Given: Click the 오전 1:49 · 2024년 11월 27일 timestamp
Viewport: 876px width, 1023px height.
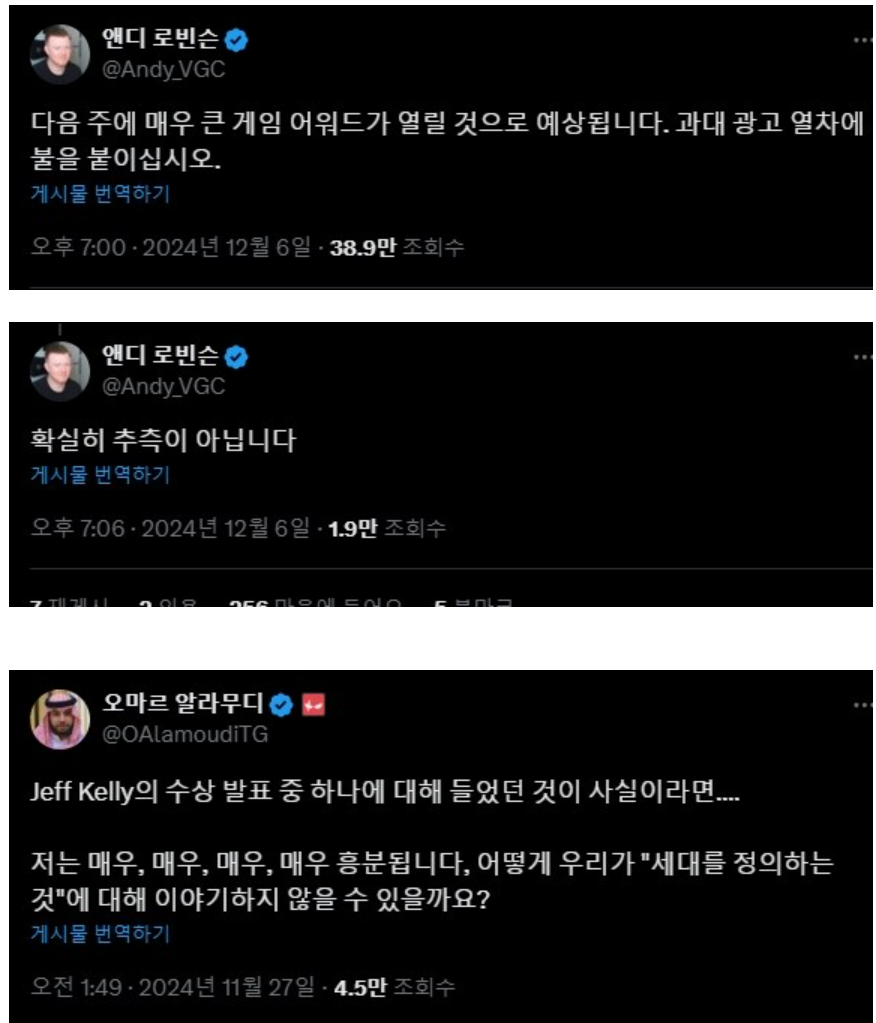Looking at the screenshot, I should [173, 987].
